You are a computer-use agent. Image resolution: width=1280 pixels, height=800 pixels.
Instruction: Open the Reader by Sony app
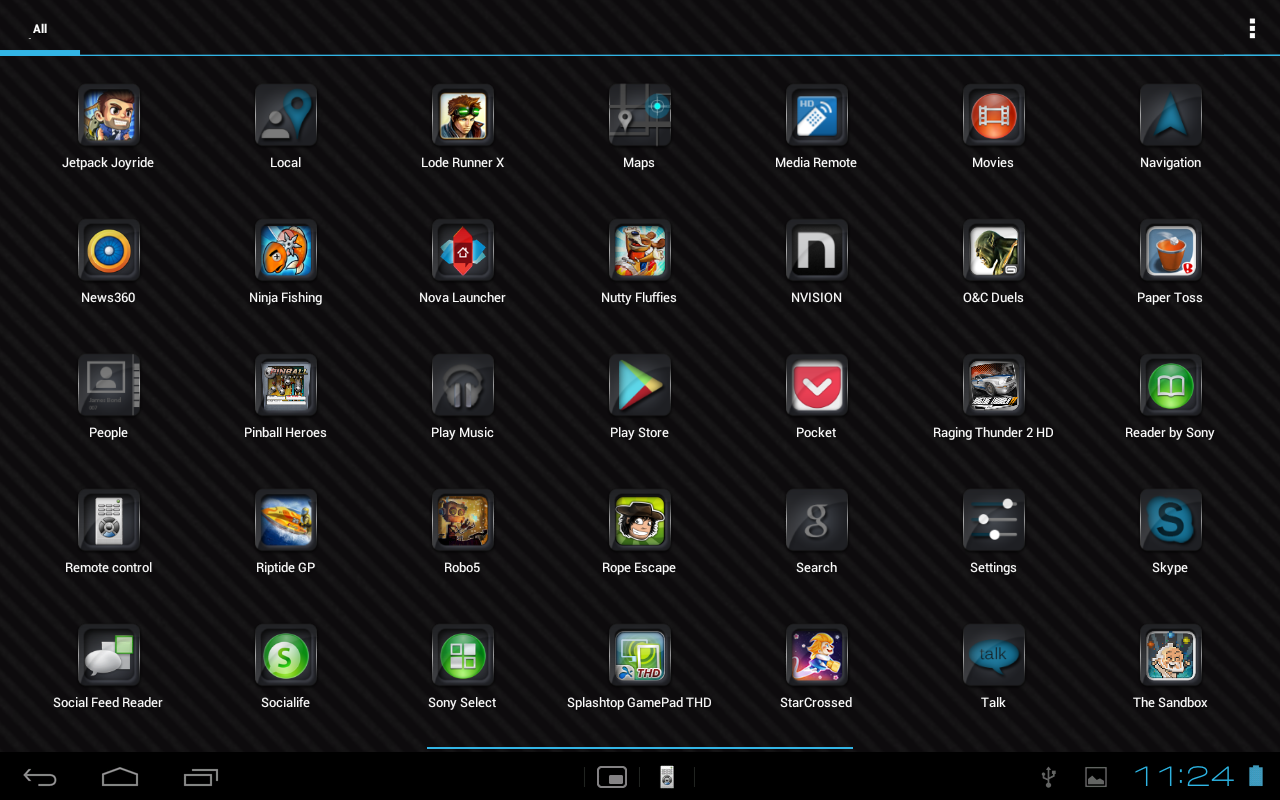click(1170, 385)
